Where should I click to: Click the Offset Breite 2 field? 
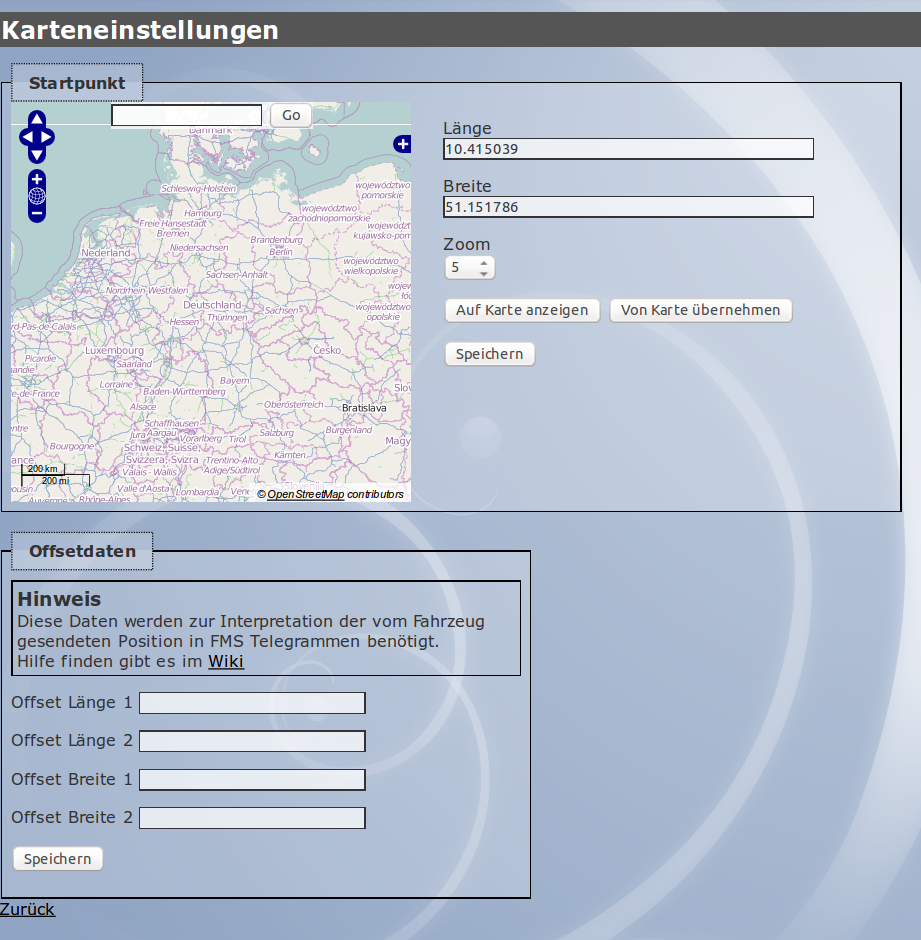click(252, 818)
